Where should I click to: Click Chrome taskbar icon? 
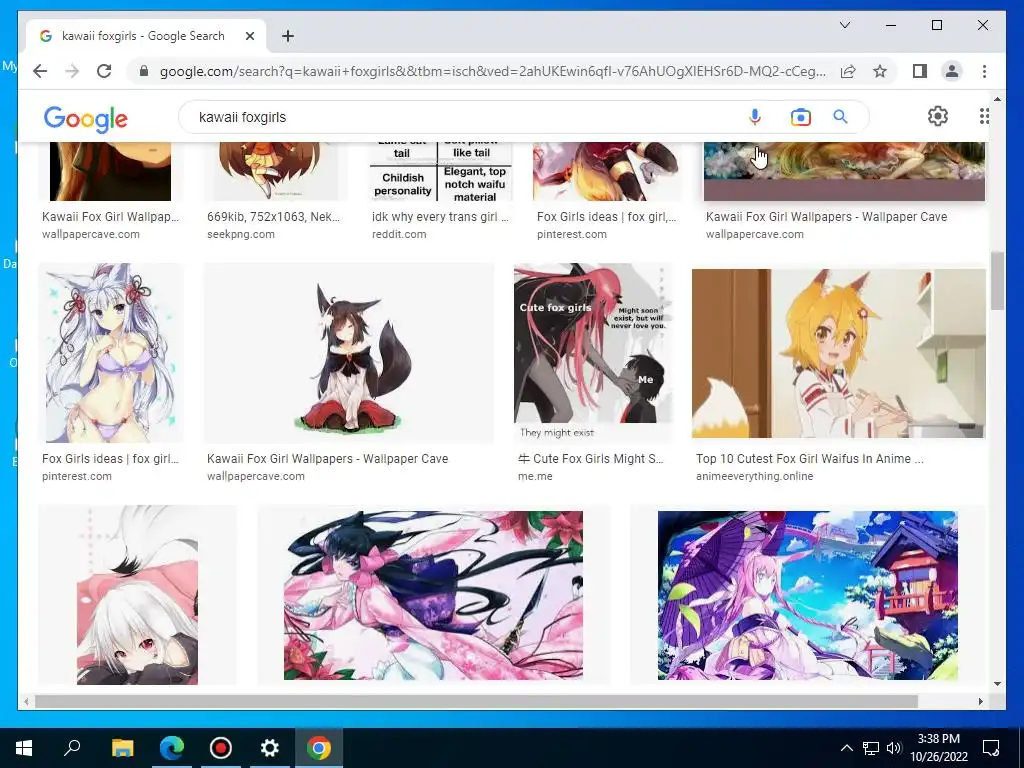click(319, 748)
